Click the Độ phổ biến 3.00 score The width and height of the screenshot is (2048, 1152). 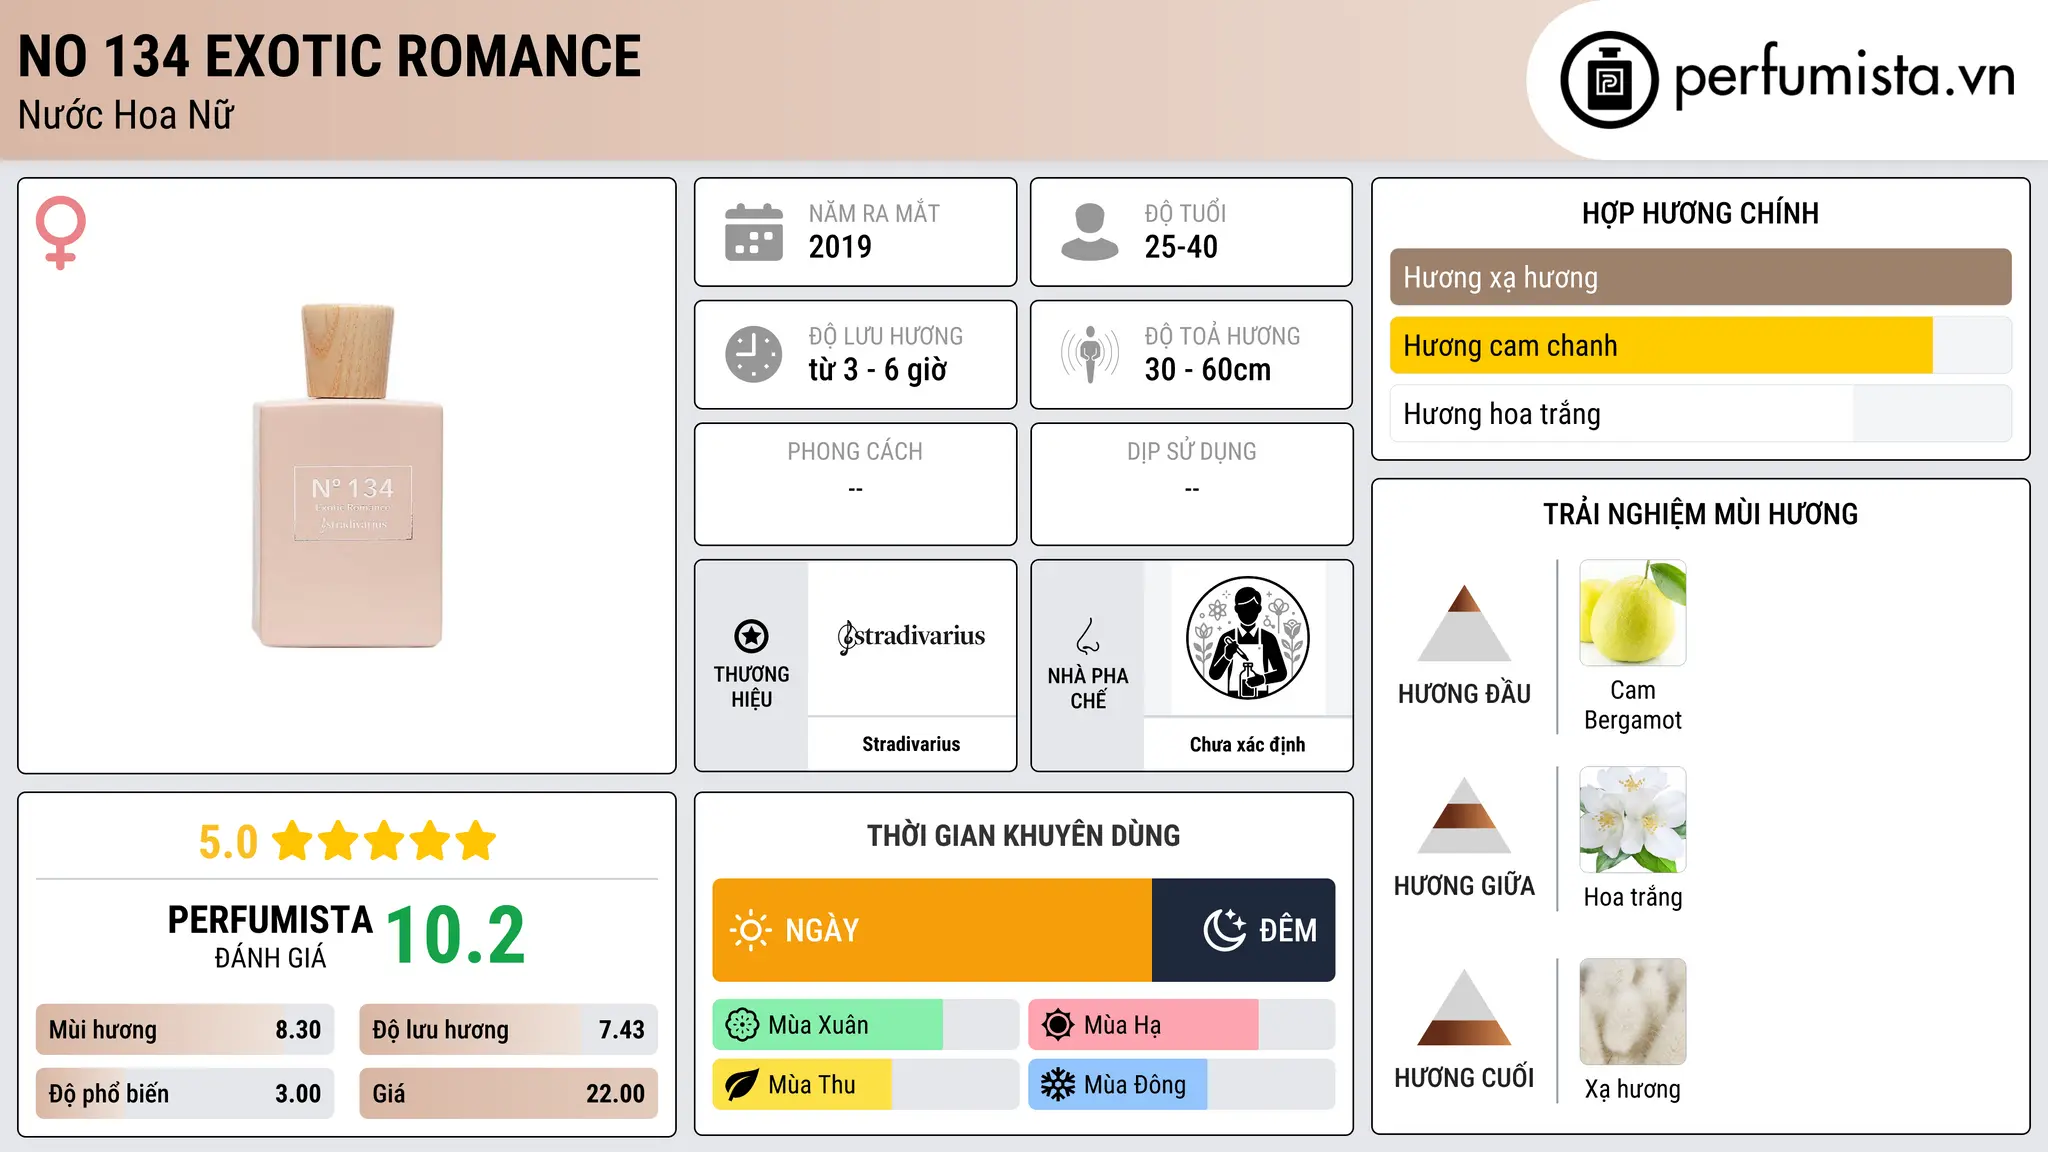click(x=185, y=1093)
